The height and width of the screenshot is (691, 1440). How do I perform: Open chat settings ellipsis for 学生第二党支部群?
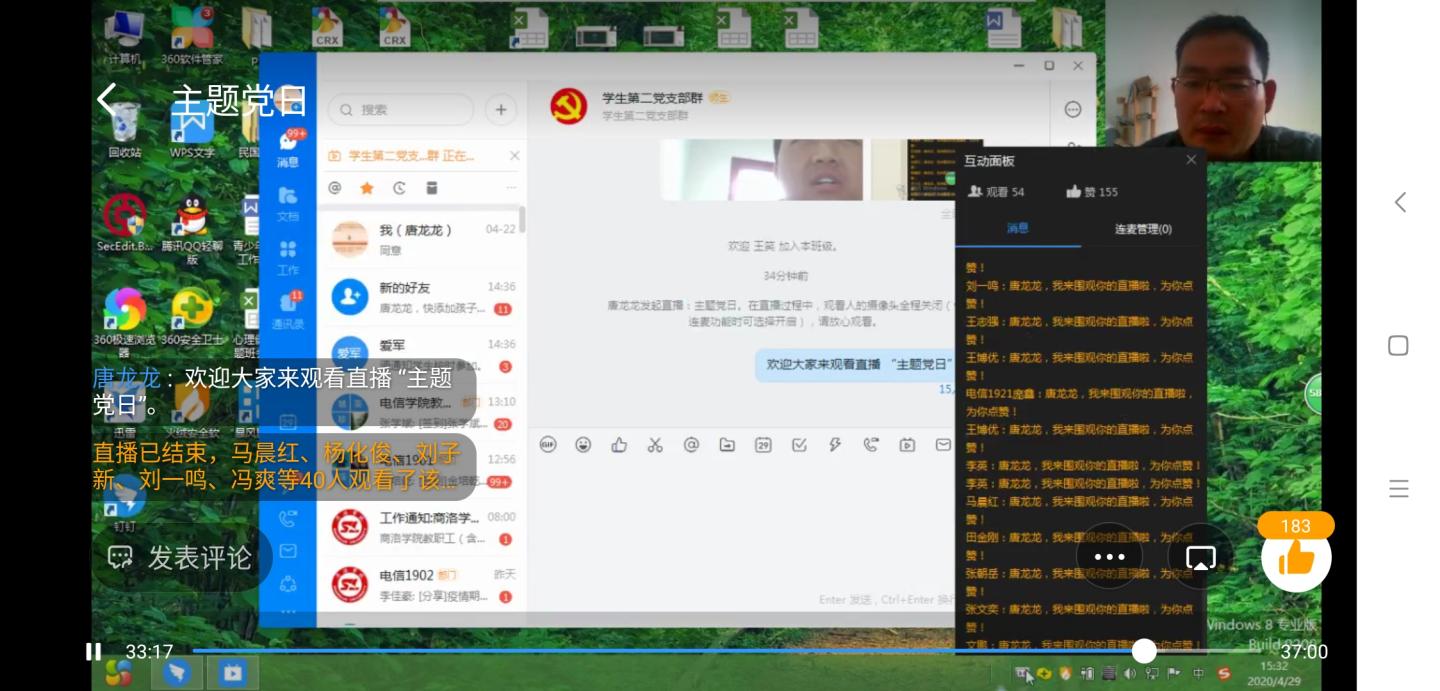pyautogui.click(x=1072, y=110)
